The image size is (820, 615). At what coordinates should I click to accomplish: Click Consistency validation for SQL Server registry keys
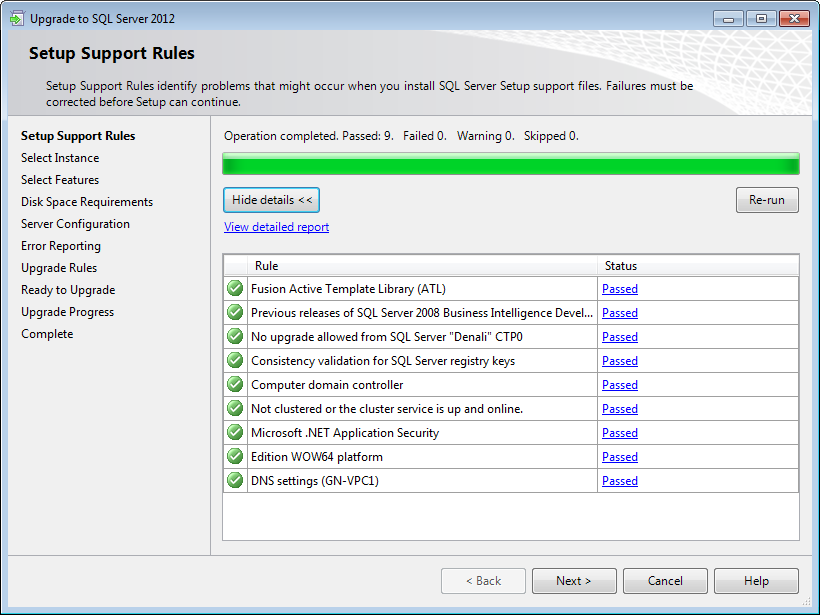pyautogui.click(x=383, y=361)
